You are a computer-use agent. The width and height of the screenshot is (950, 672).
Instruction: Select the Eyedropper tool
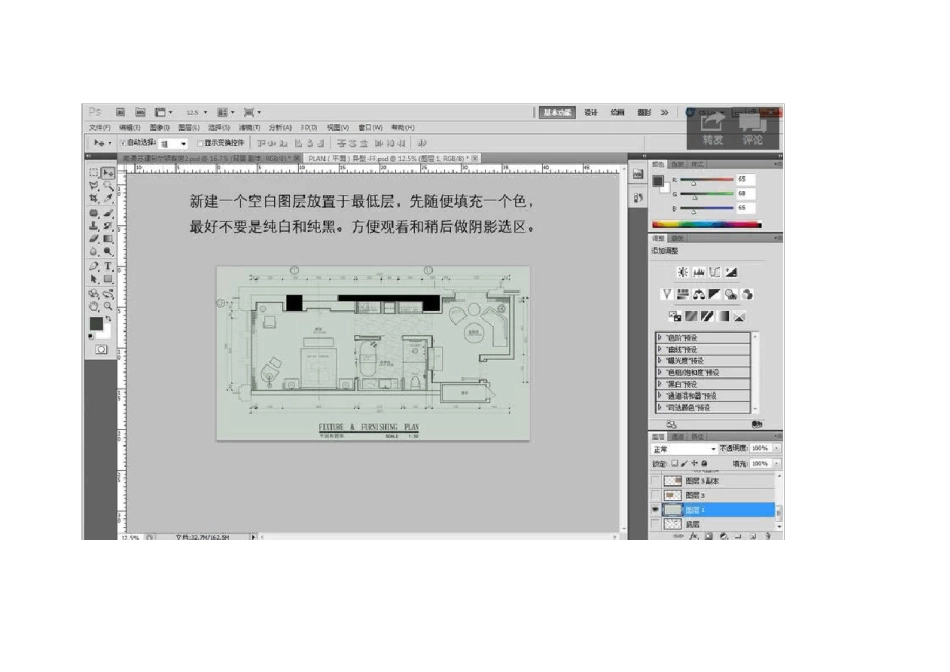[x=108, y=199]
